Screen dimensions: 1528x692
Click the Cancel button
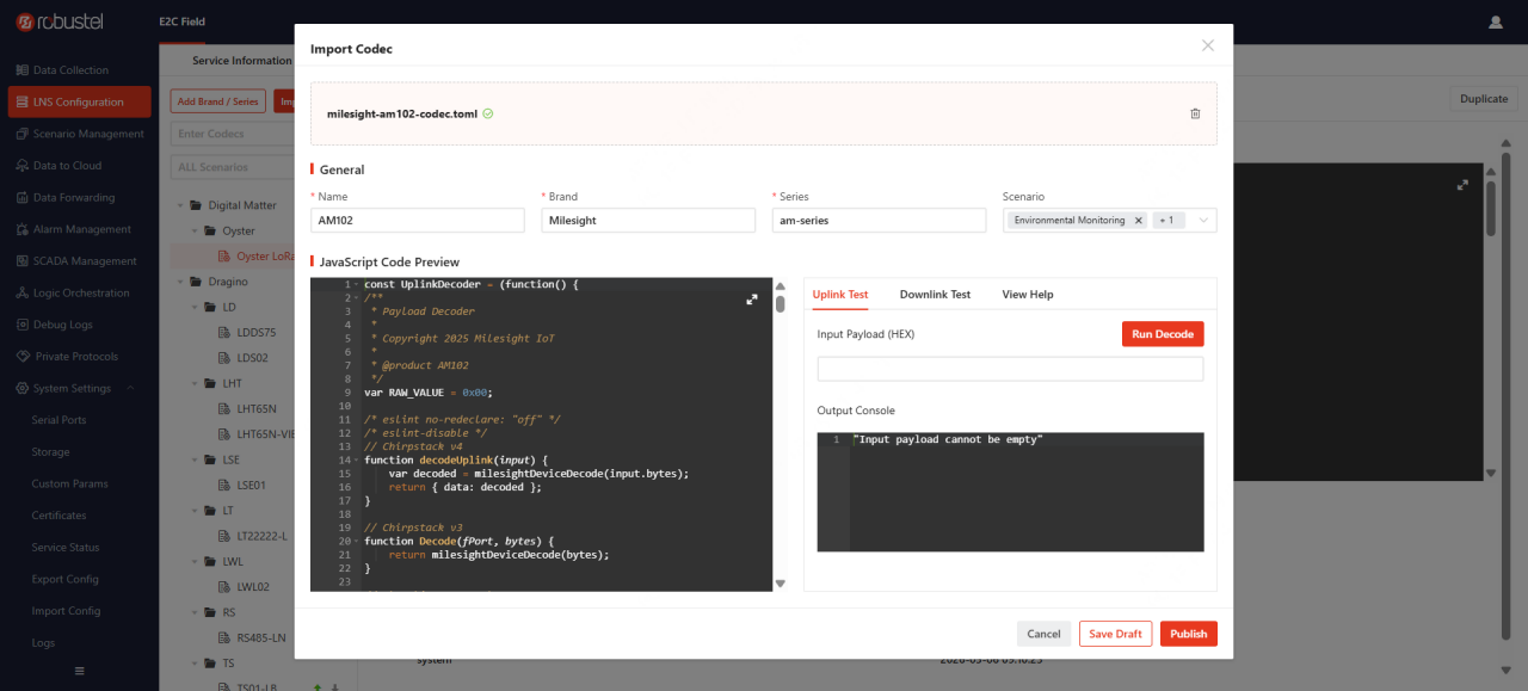pos(1043,634)
